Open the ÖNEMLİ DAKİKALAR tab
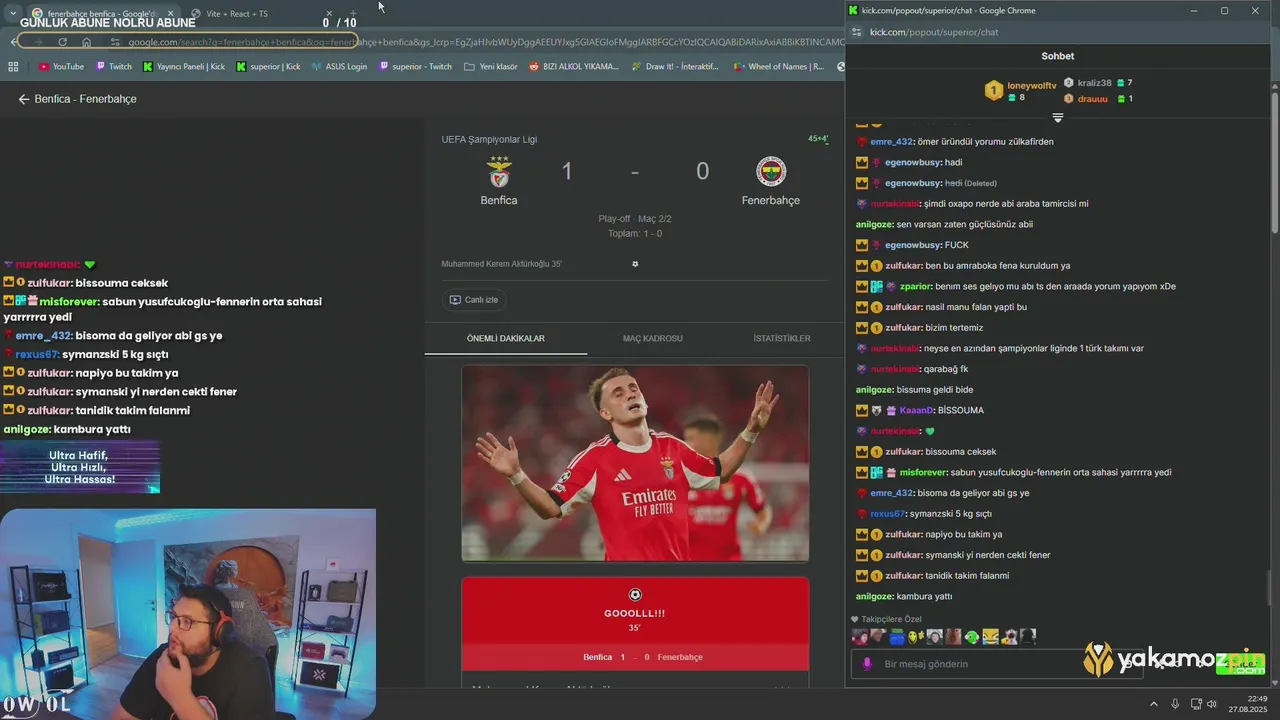1280x720 pixels. tap(505, 338)
